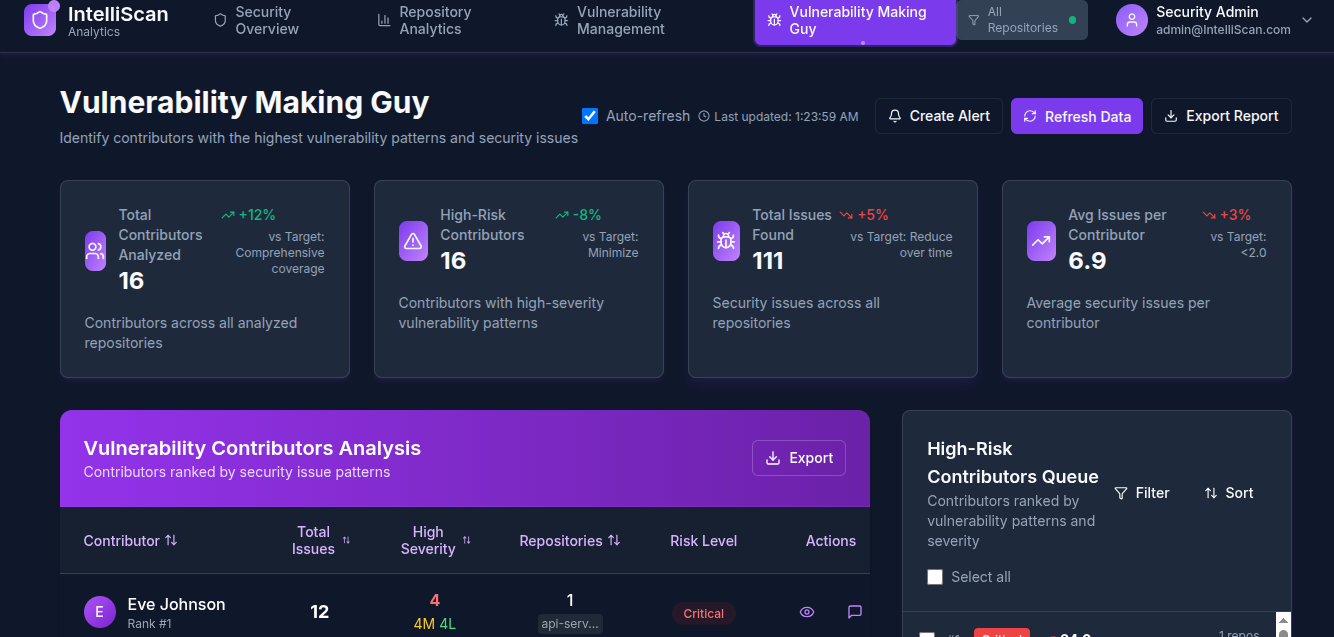Click the +12% upward trend arrow icon
The height and width of the screenshot is (637, 1334).
[228, 215]
